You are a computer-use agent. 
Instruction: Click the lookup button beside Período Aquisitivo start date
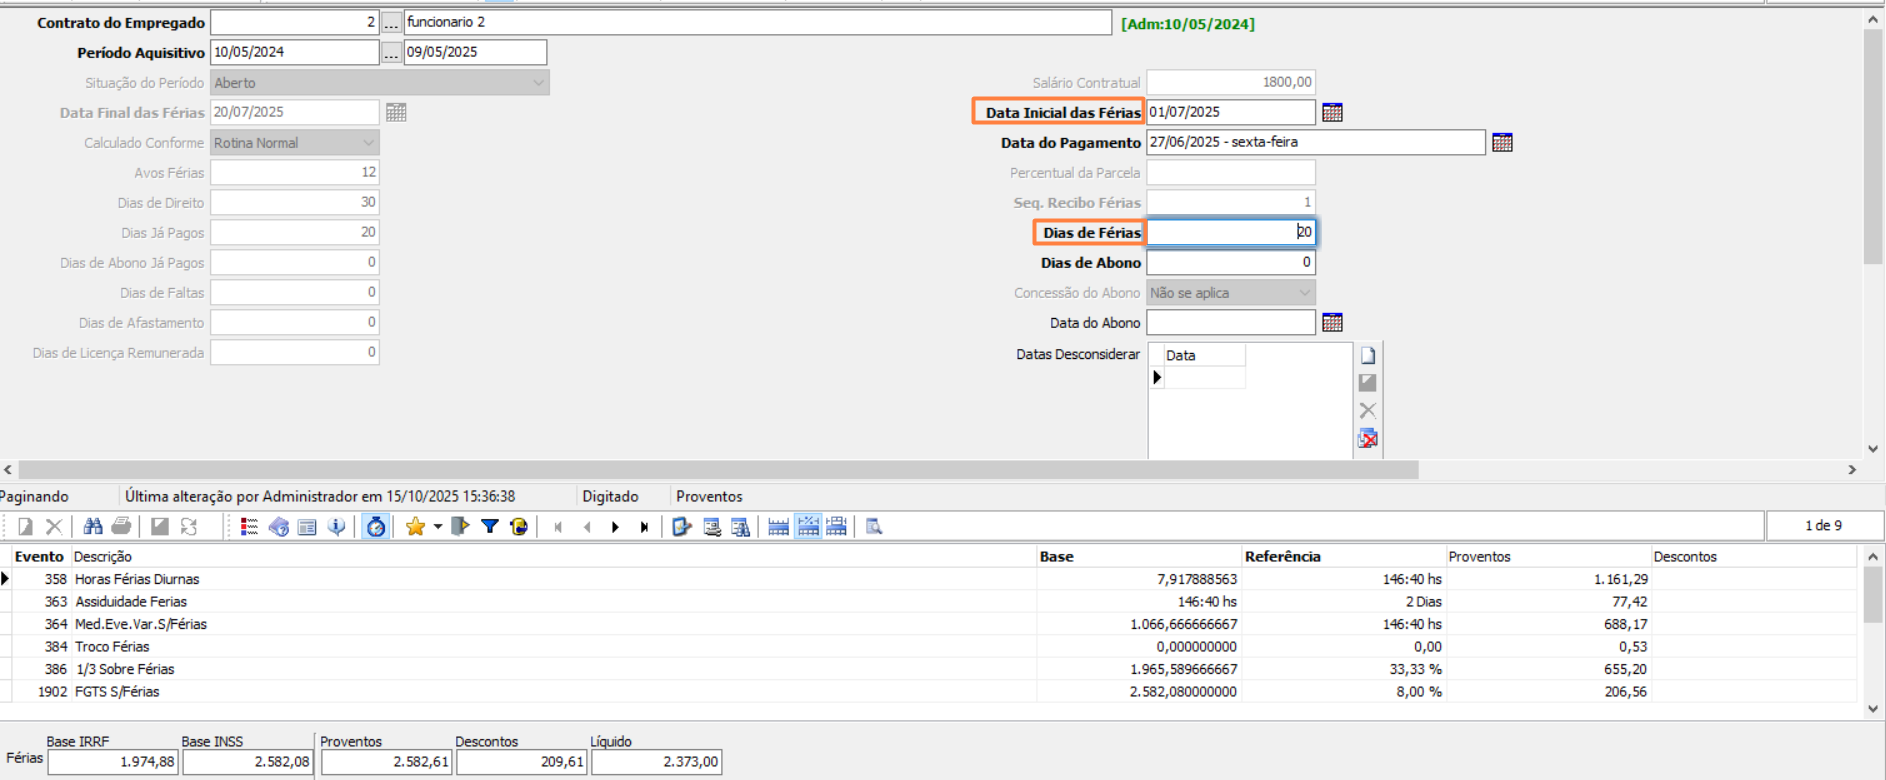[x=392, y=52]
